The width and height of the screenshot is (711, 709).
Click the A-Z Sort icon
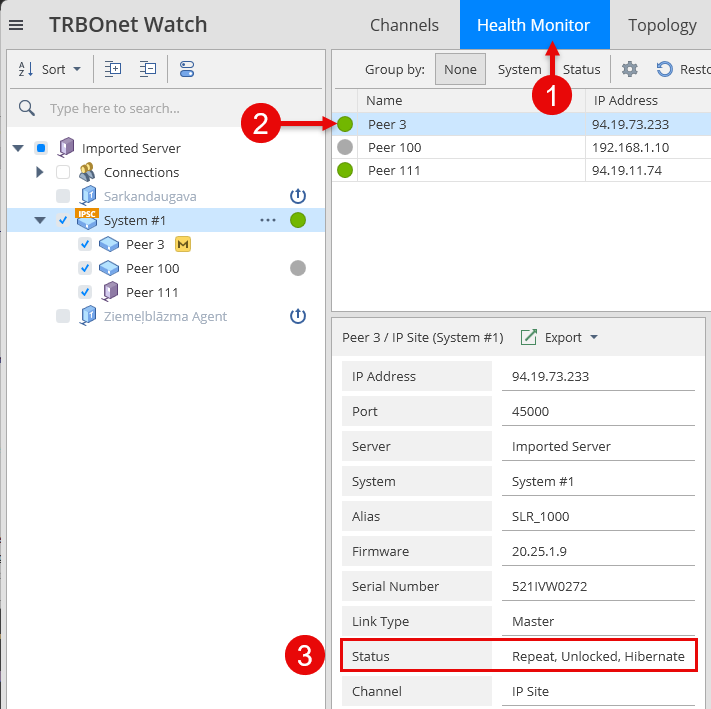tap(25, 69)
